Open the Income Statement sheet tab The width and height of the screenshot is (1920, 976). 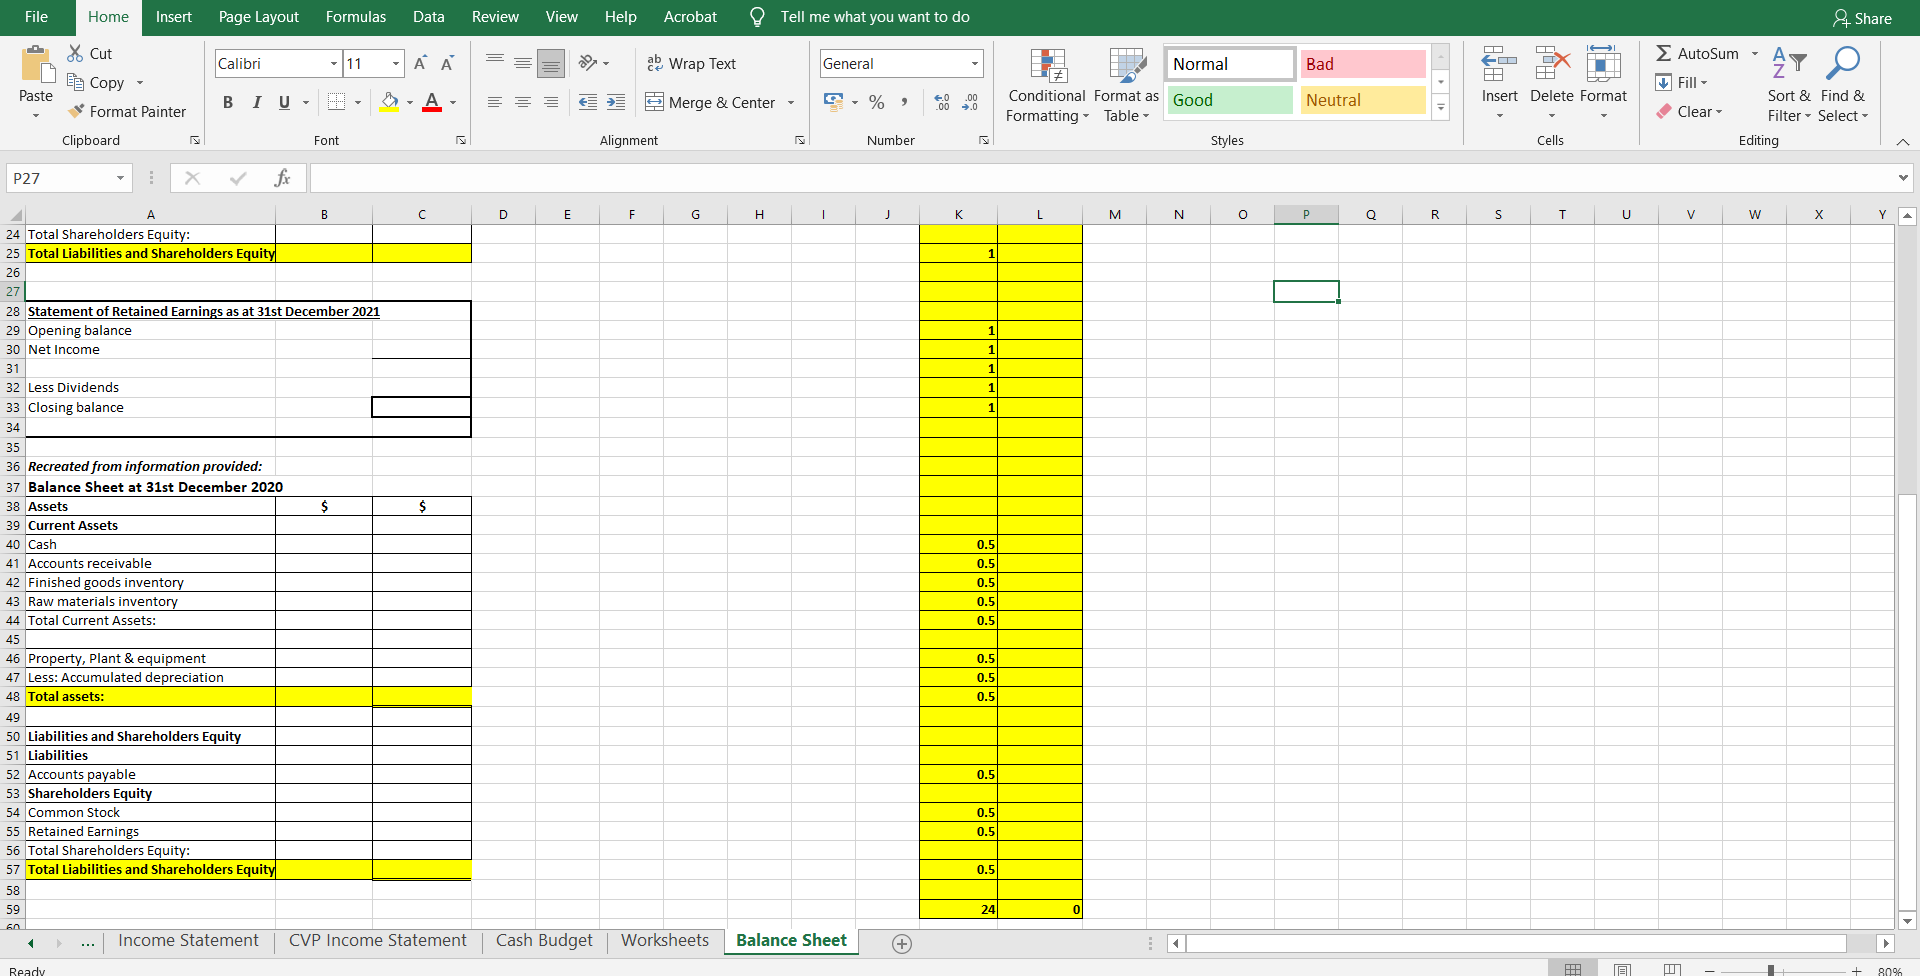pyautogui.click(x=188, y=940)
